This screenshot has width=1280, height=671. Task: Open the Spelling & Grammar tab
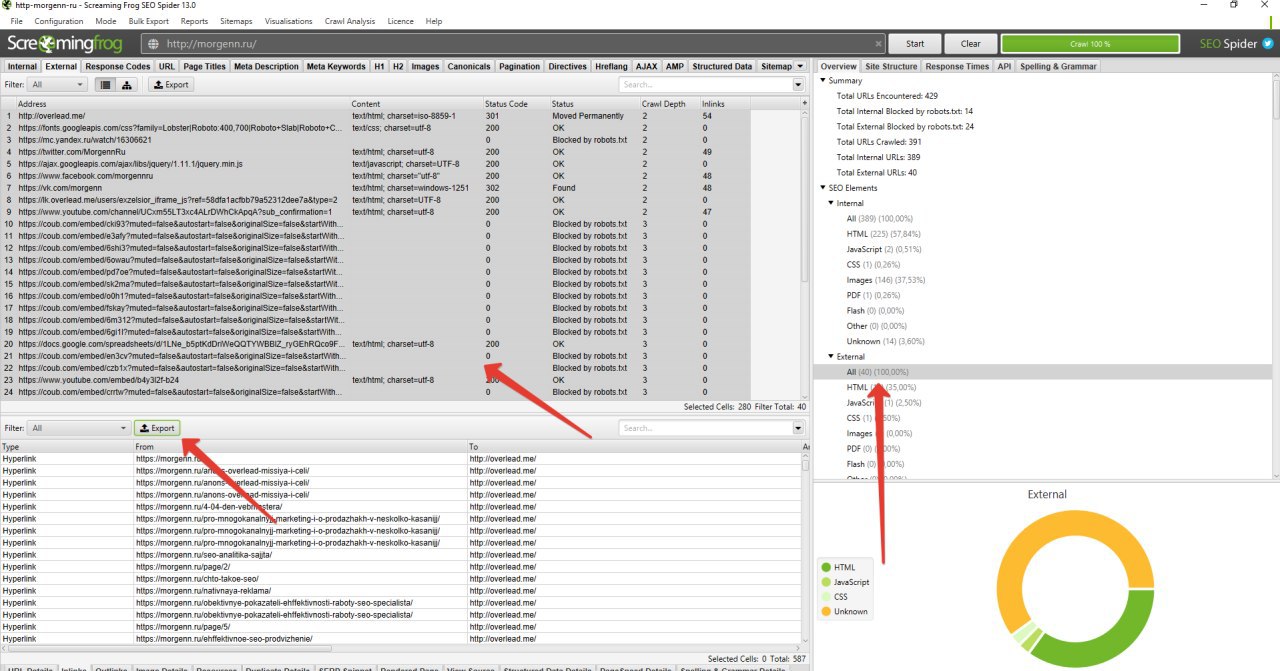pos(1057,66)
